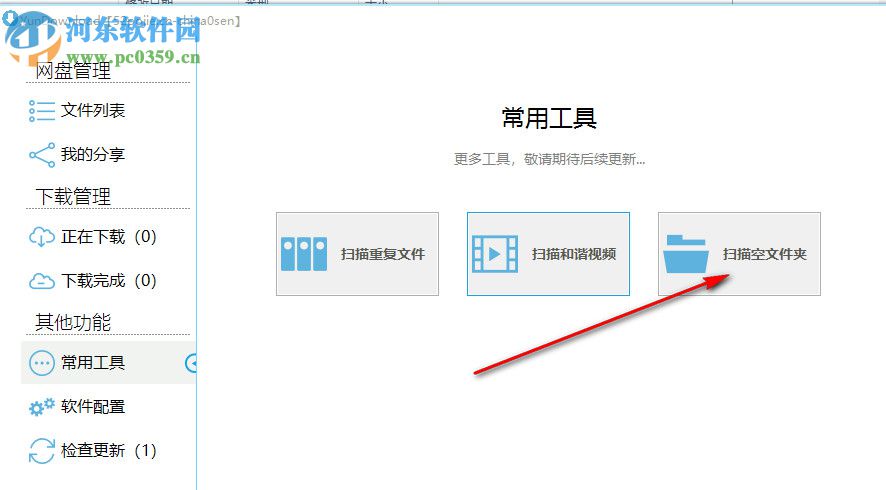
Task: Select 常用工具 in the sidebar
Action: tap(93, 362)
